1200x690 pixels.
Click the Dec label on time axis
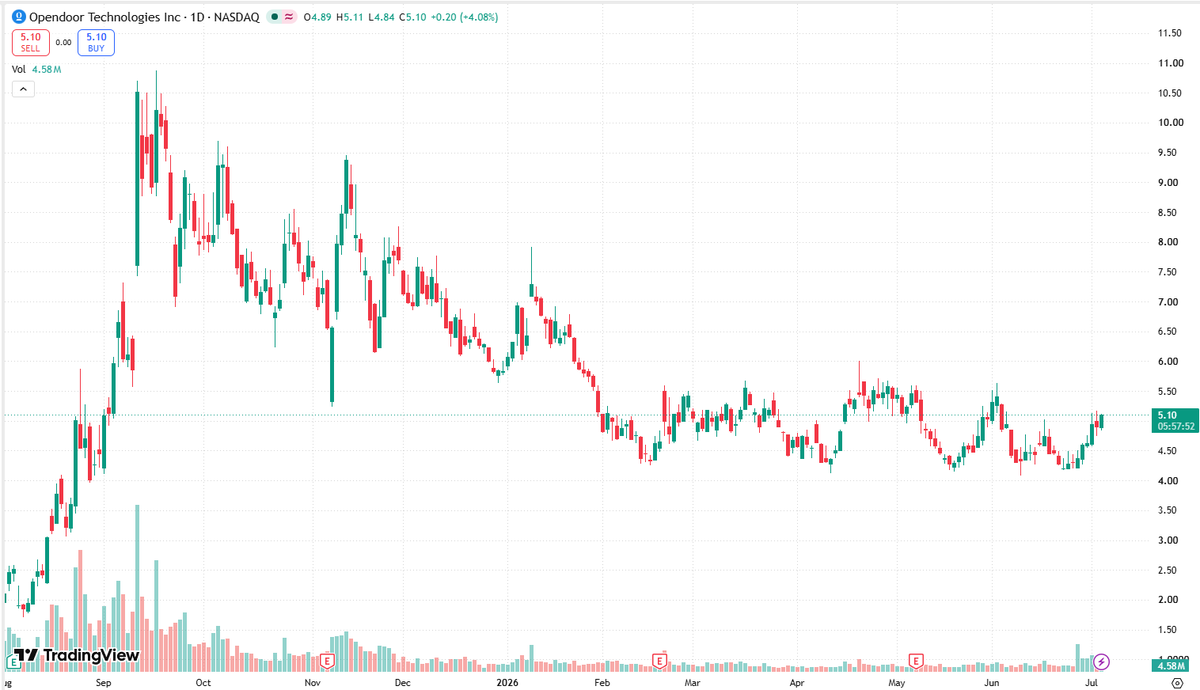click(402, 682)
